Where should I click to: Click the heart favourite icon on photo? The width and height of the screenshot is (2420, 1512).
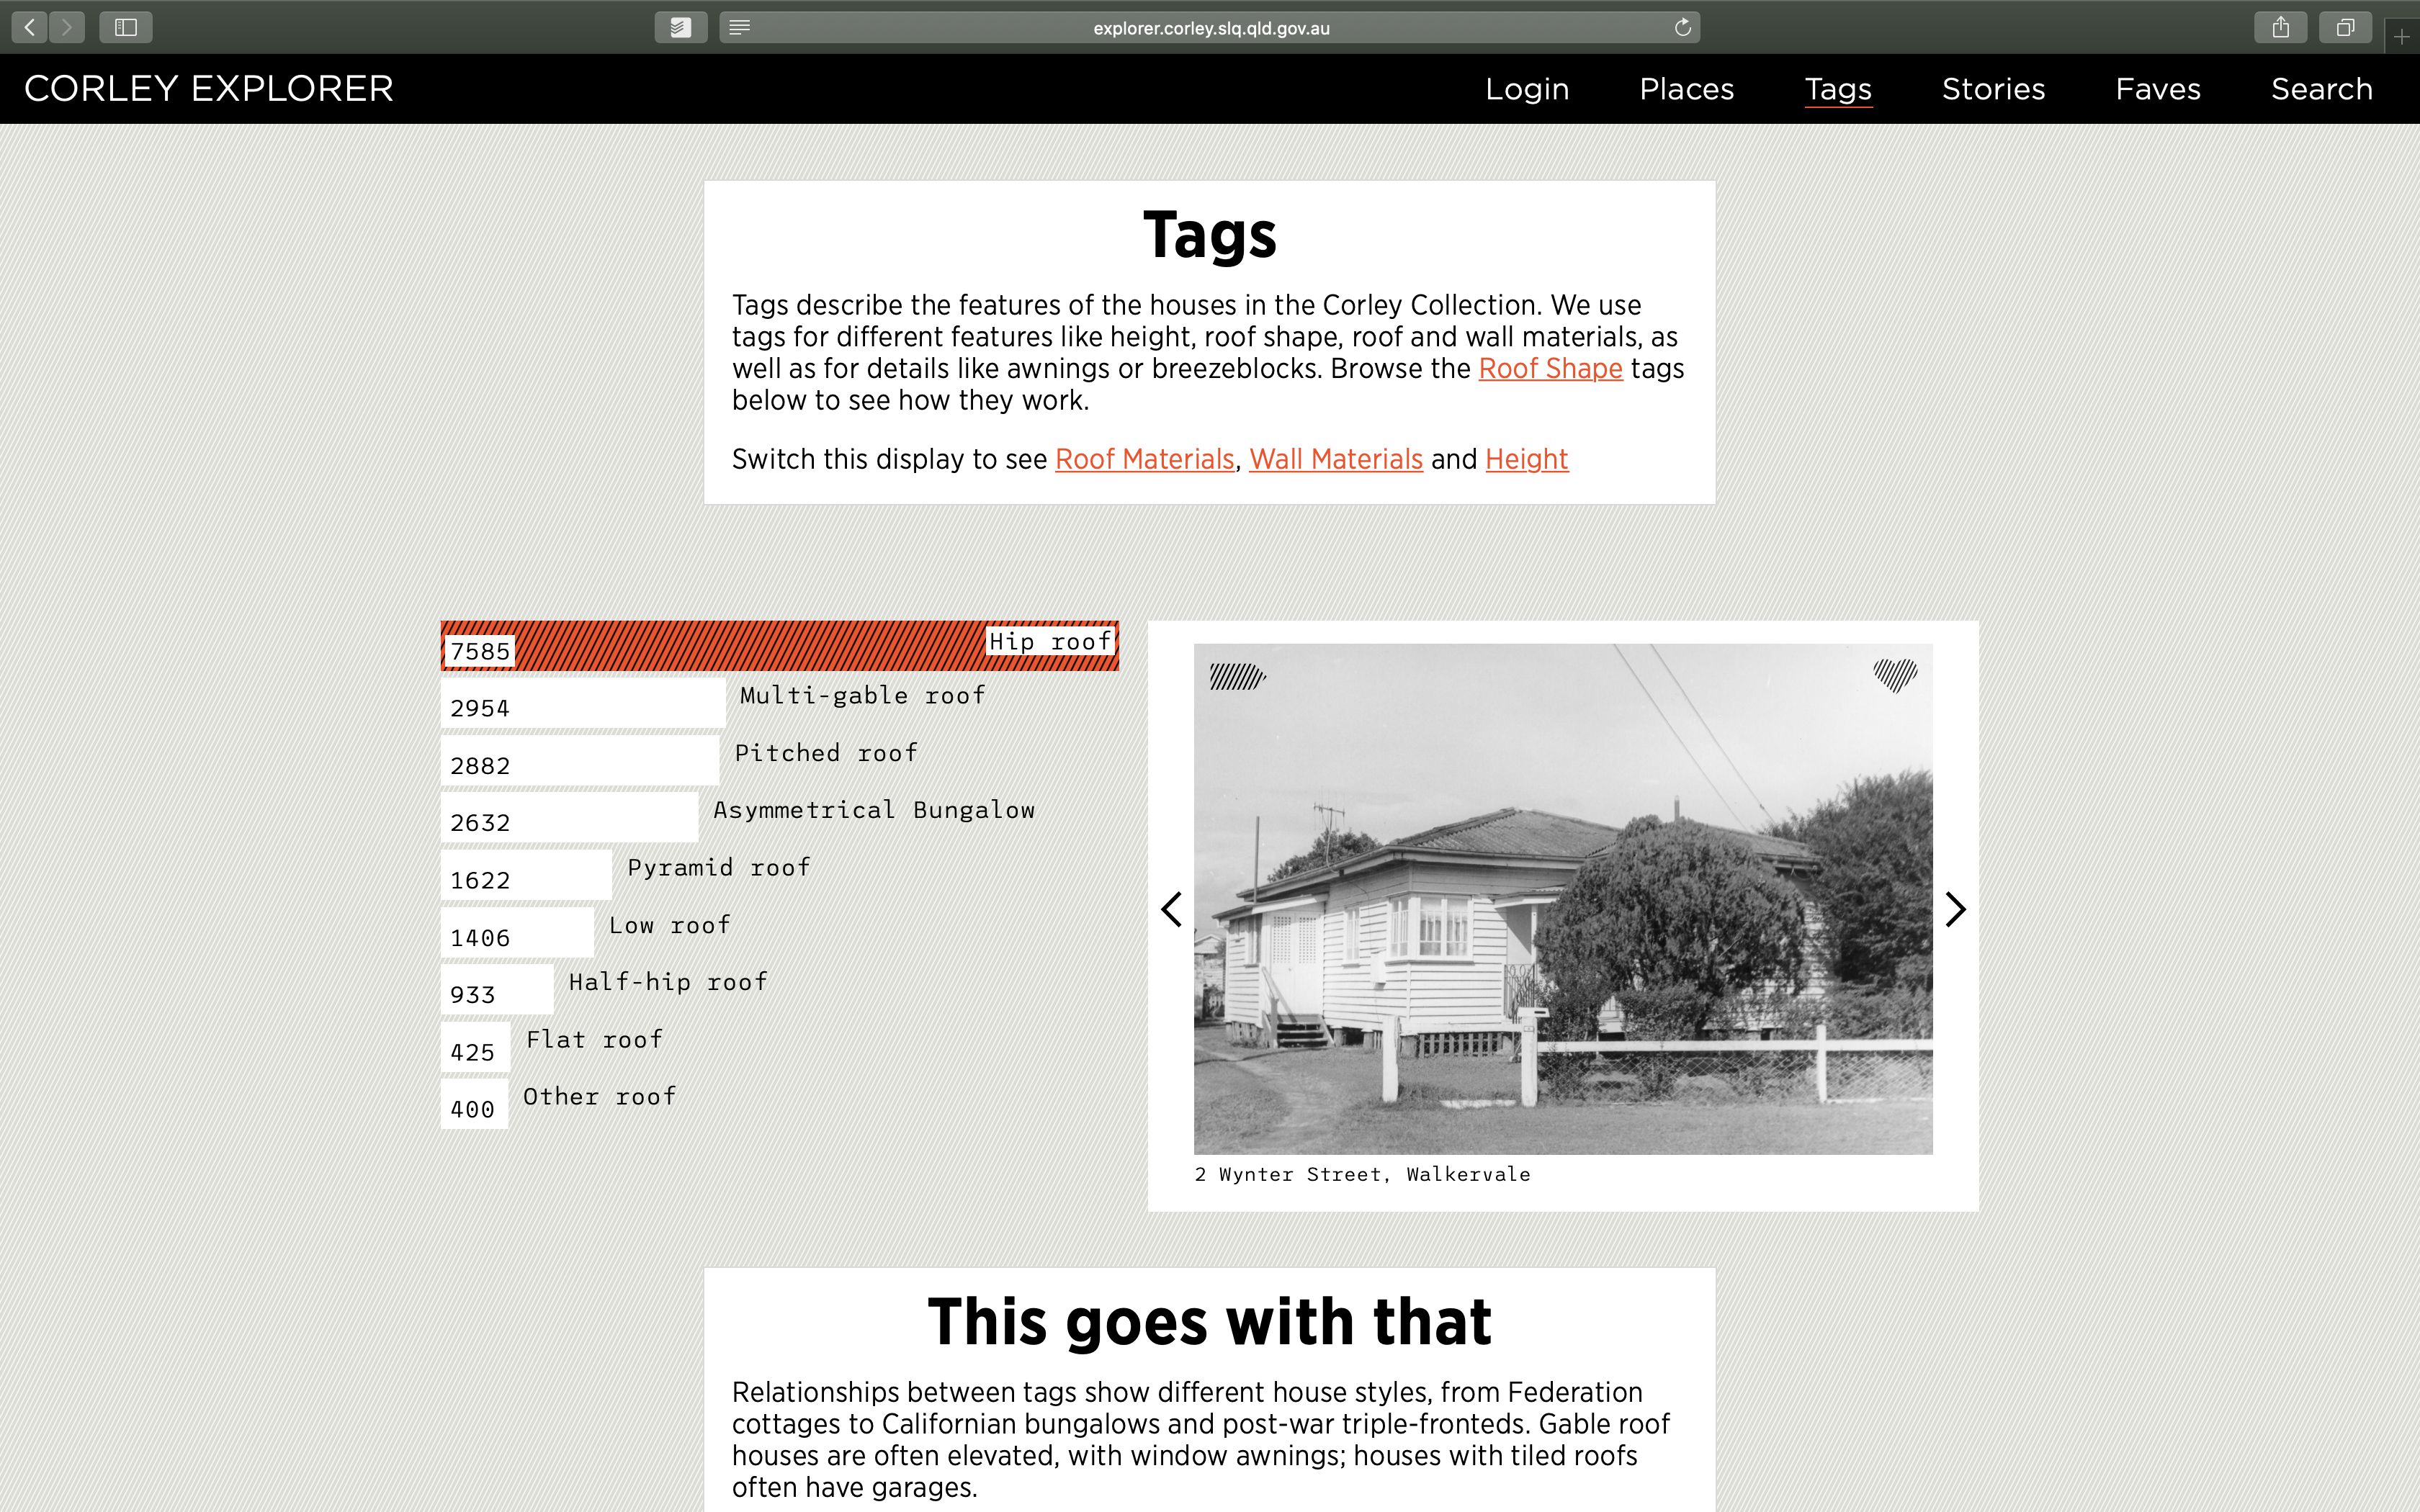coord(1894,676)
